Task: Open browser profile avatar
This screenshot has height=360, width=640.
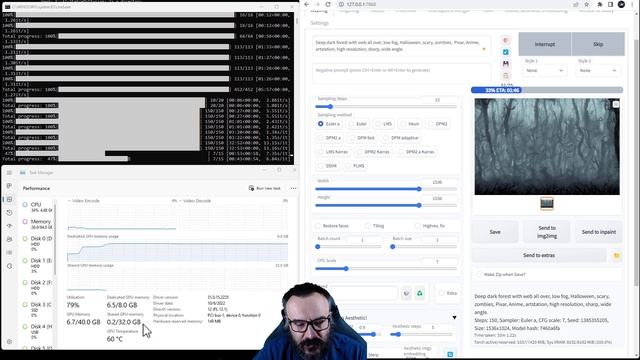Action: coord(621,4)
